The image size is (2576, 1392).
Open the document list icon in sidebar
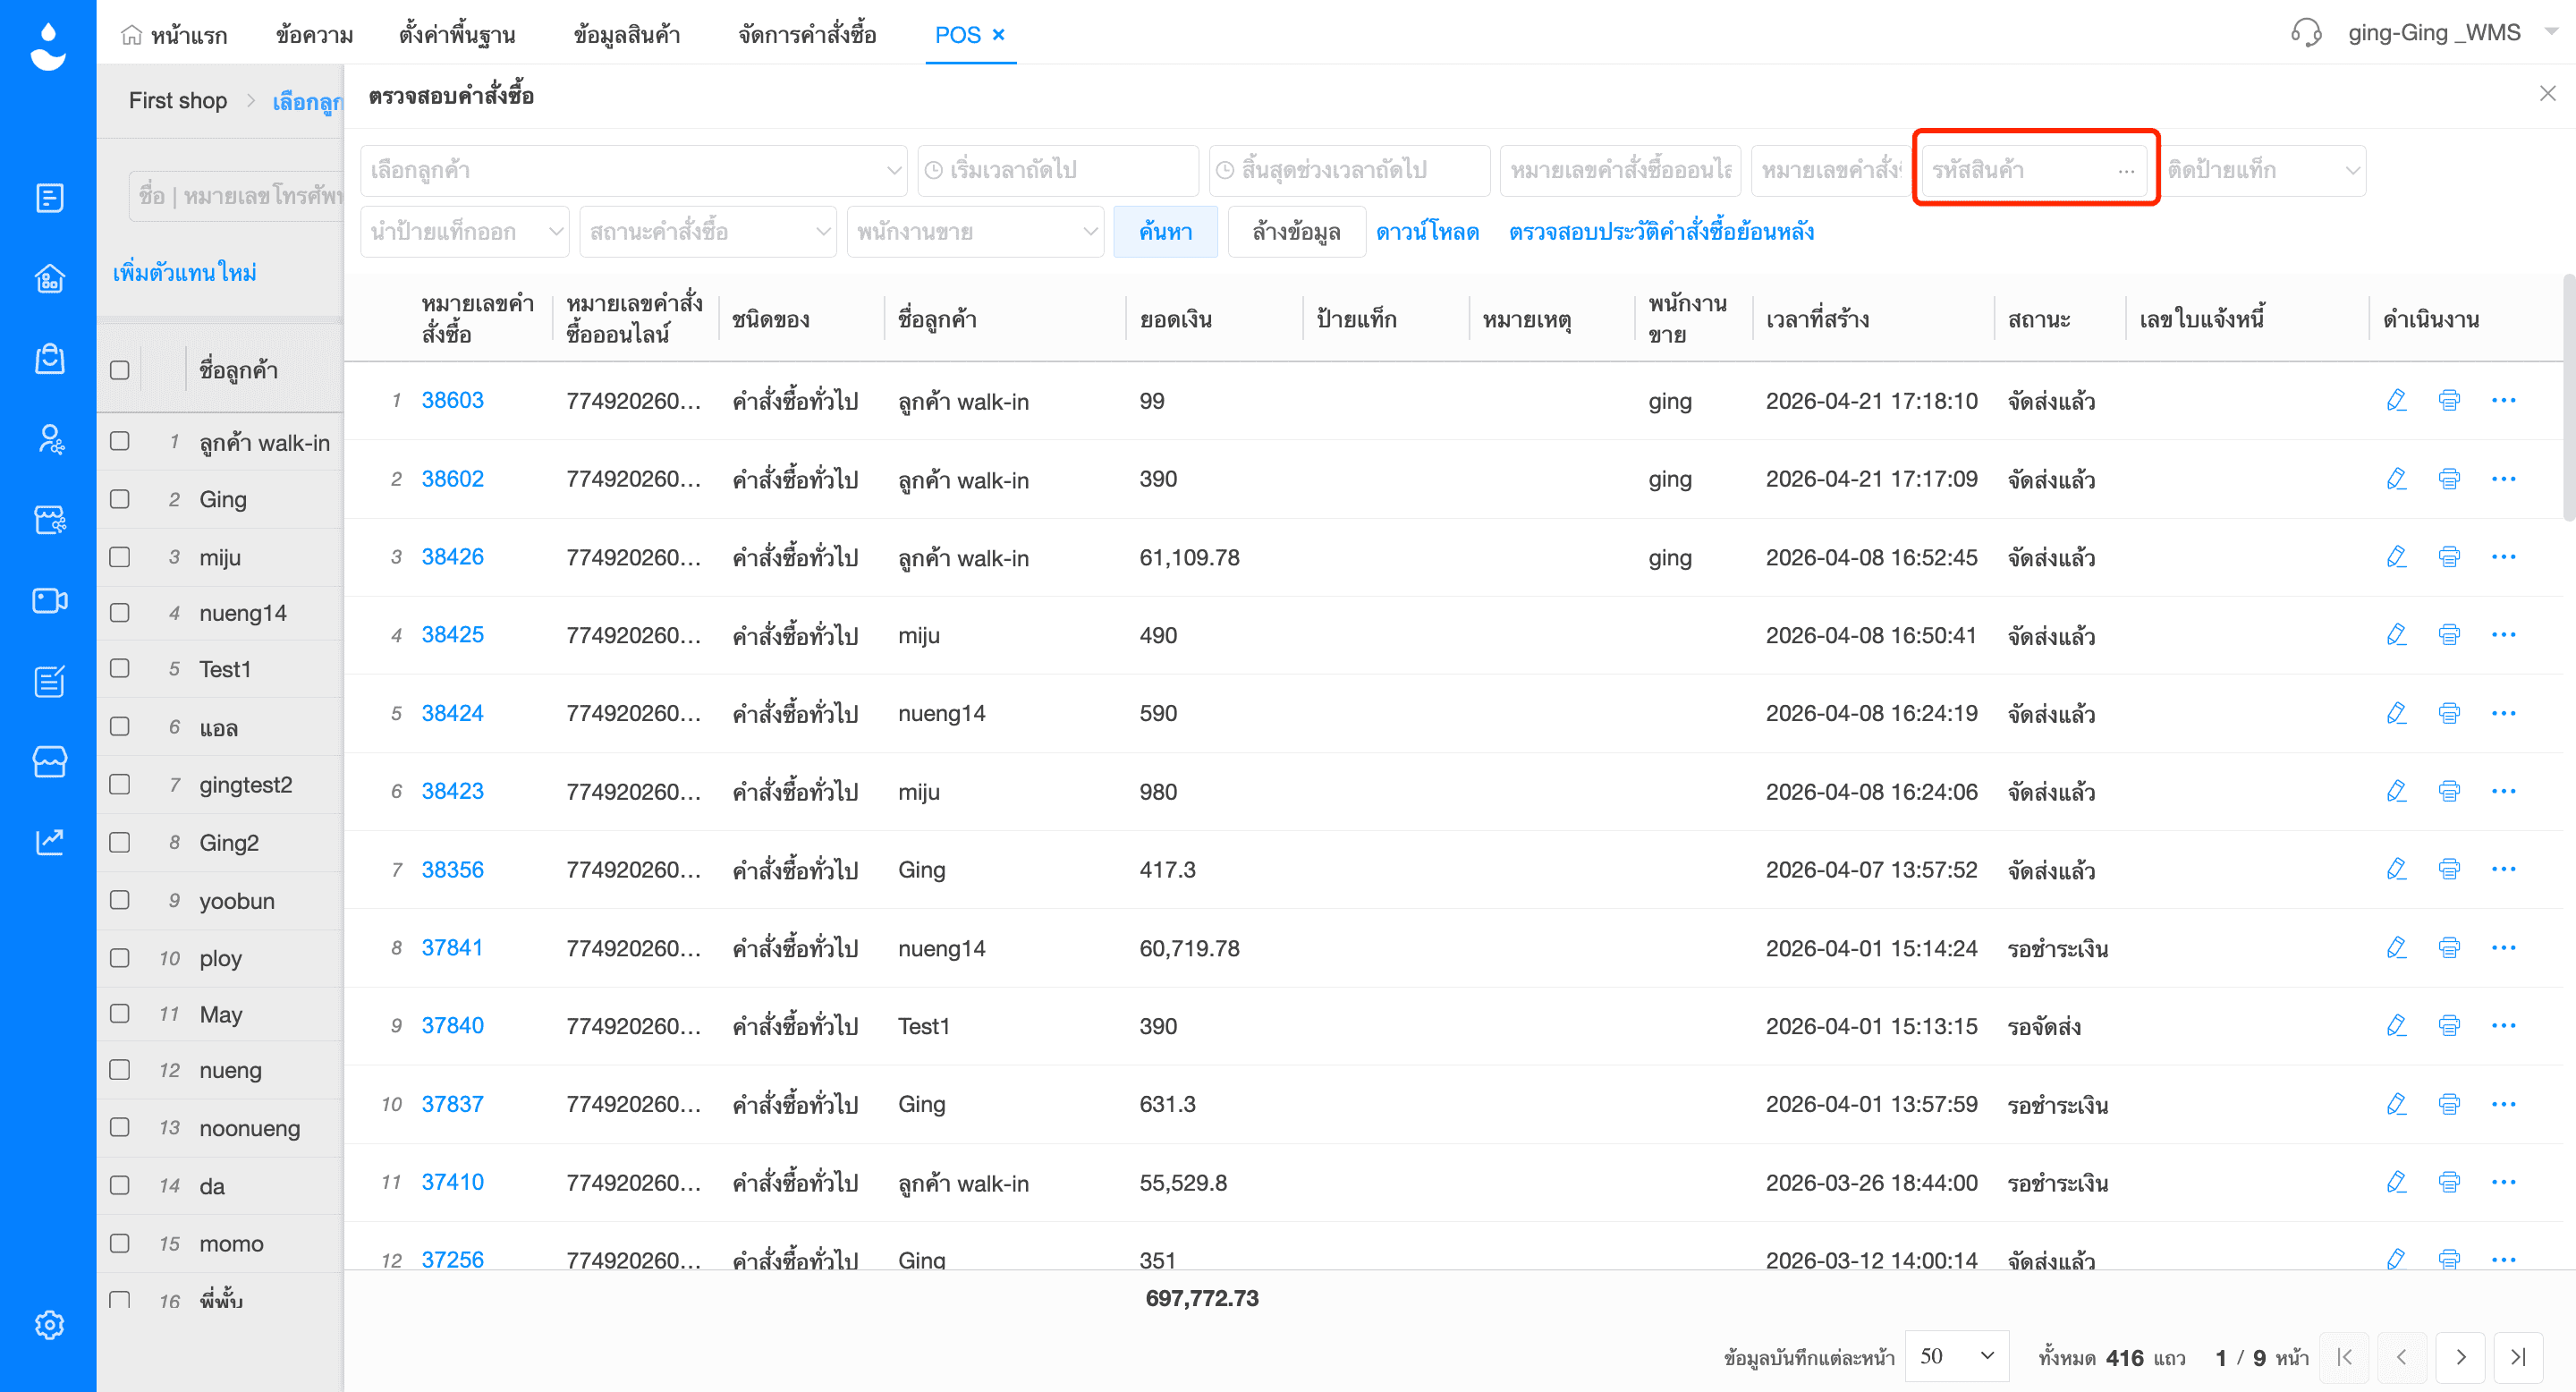tap(49, 198)
